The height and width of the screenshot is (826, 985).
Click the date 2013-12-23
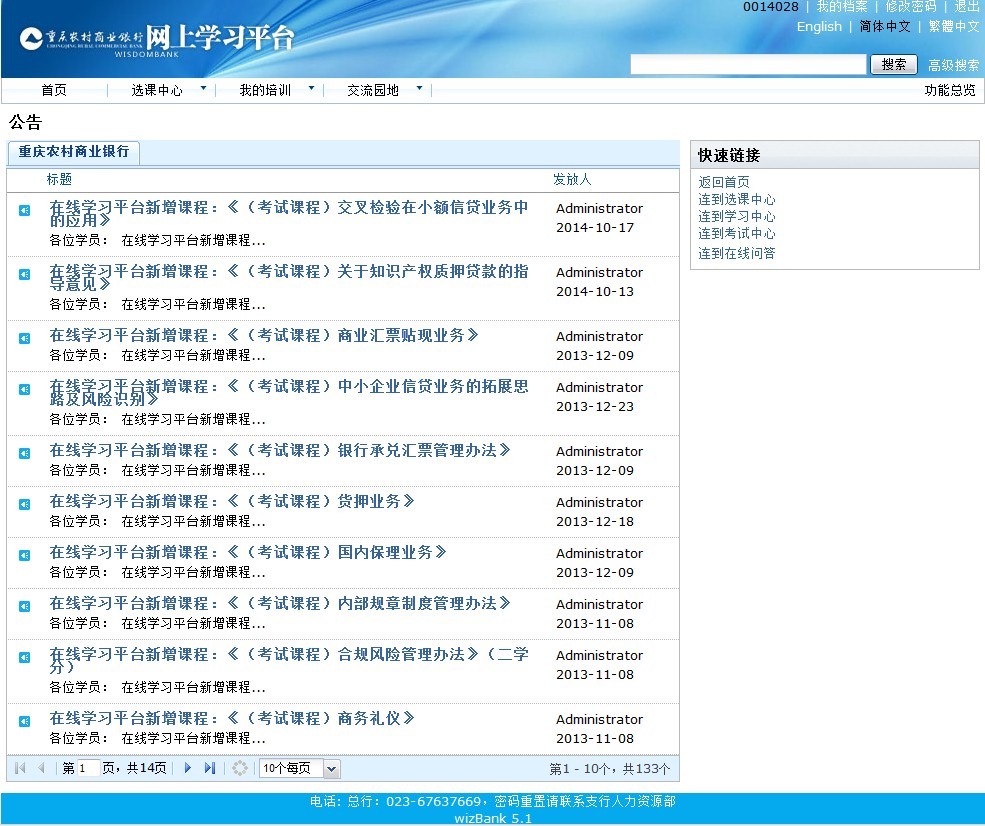[x=595, y=406]
